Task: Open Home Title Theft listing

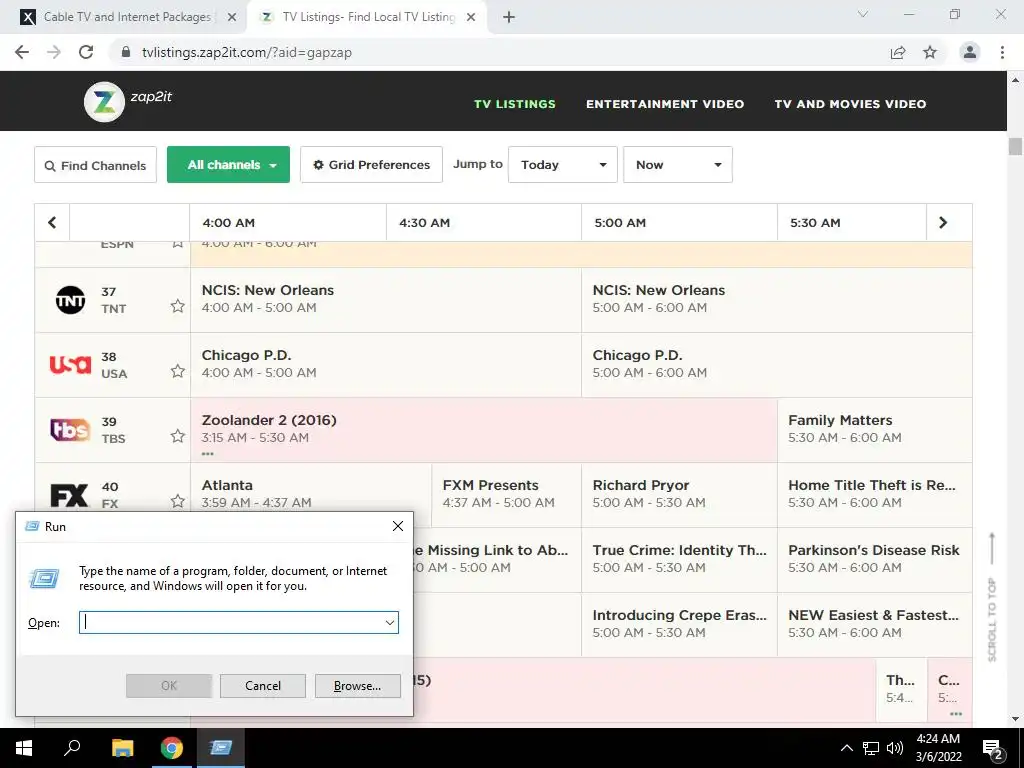Action: [x=874, y=494]
